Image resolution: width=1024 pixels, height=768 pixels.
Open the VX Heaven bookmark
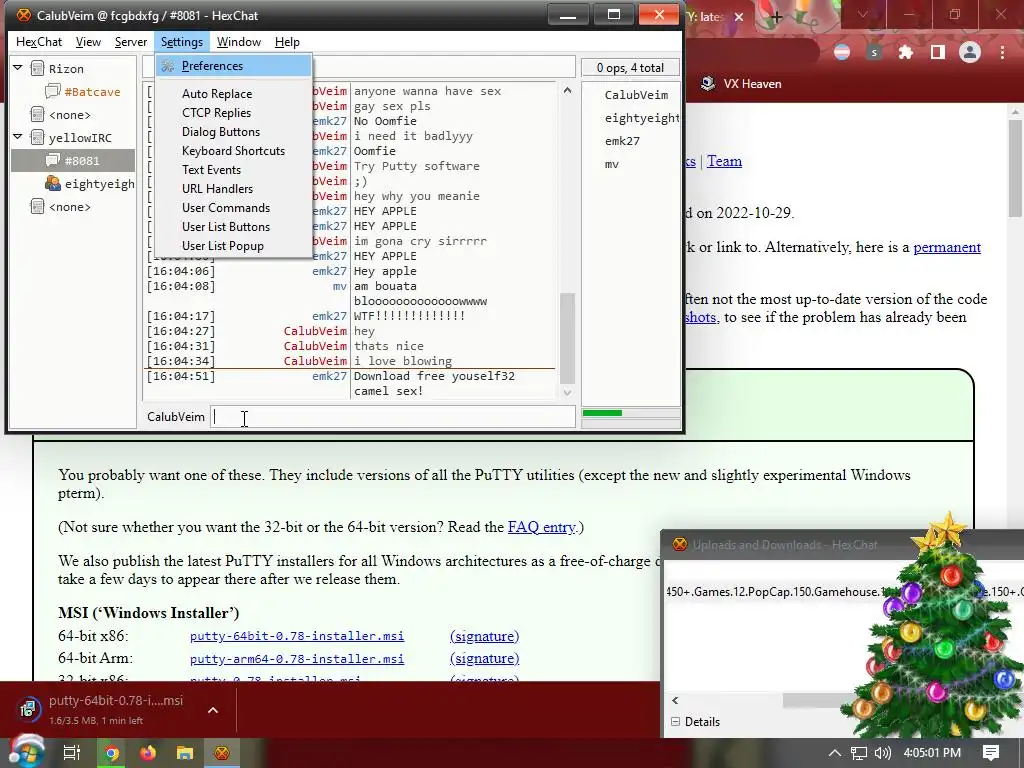coord(741,84)
